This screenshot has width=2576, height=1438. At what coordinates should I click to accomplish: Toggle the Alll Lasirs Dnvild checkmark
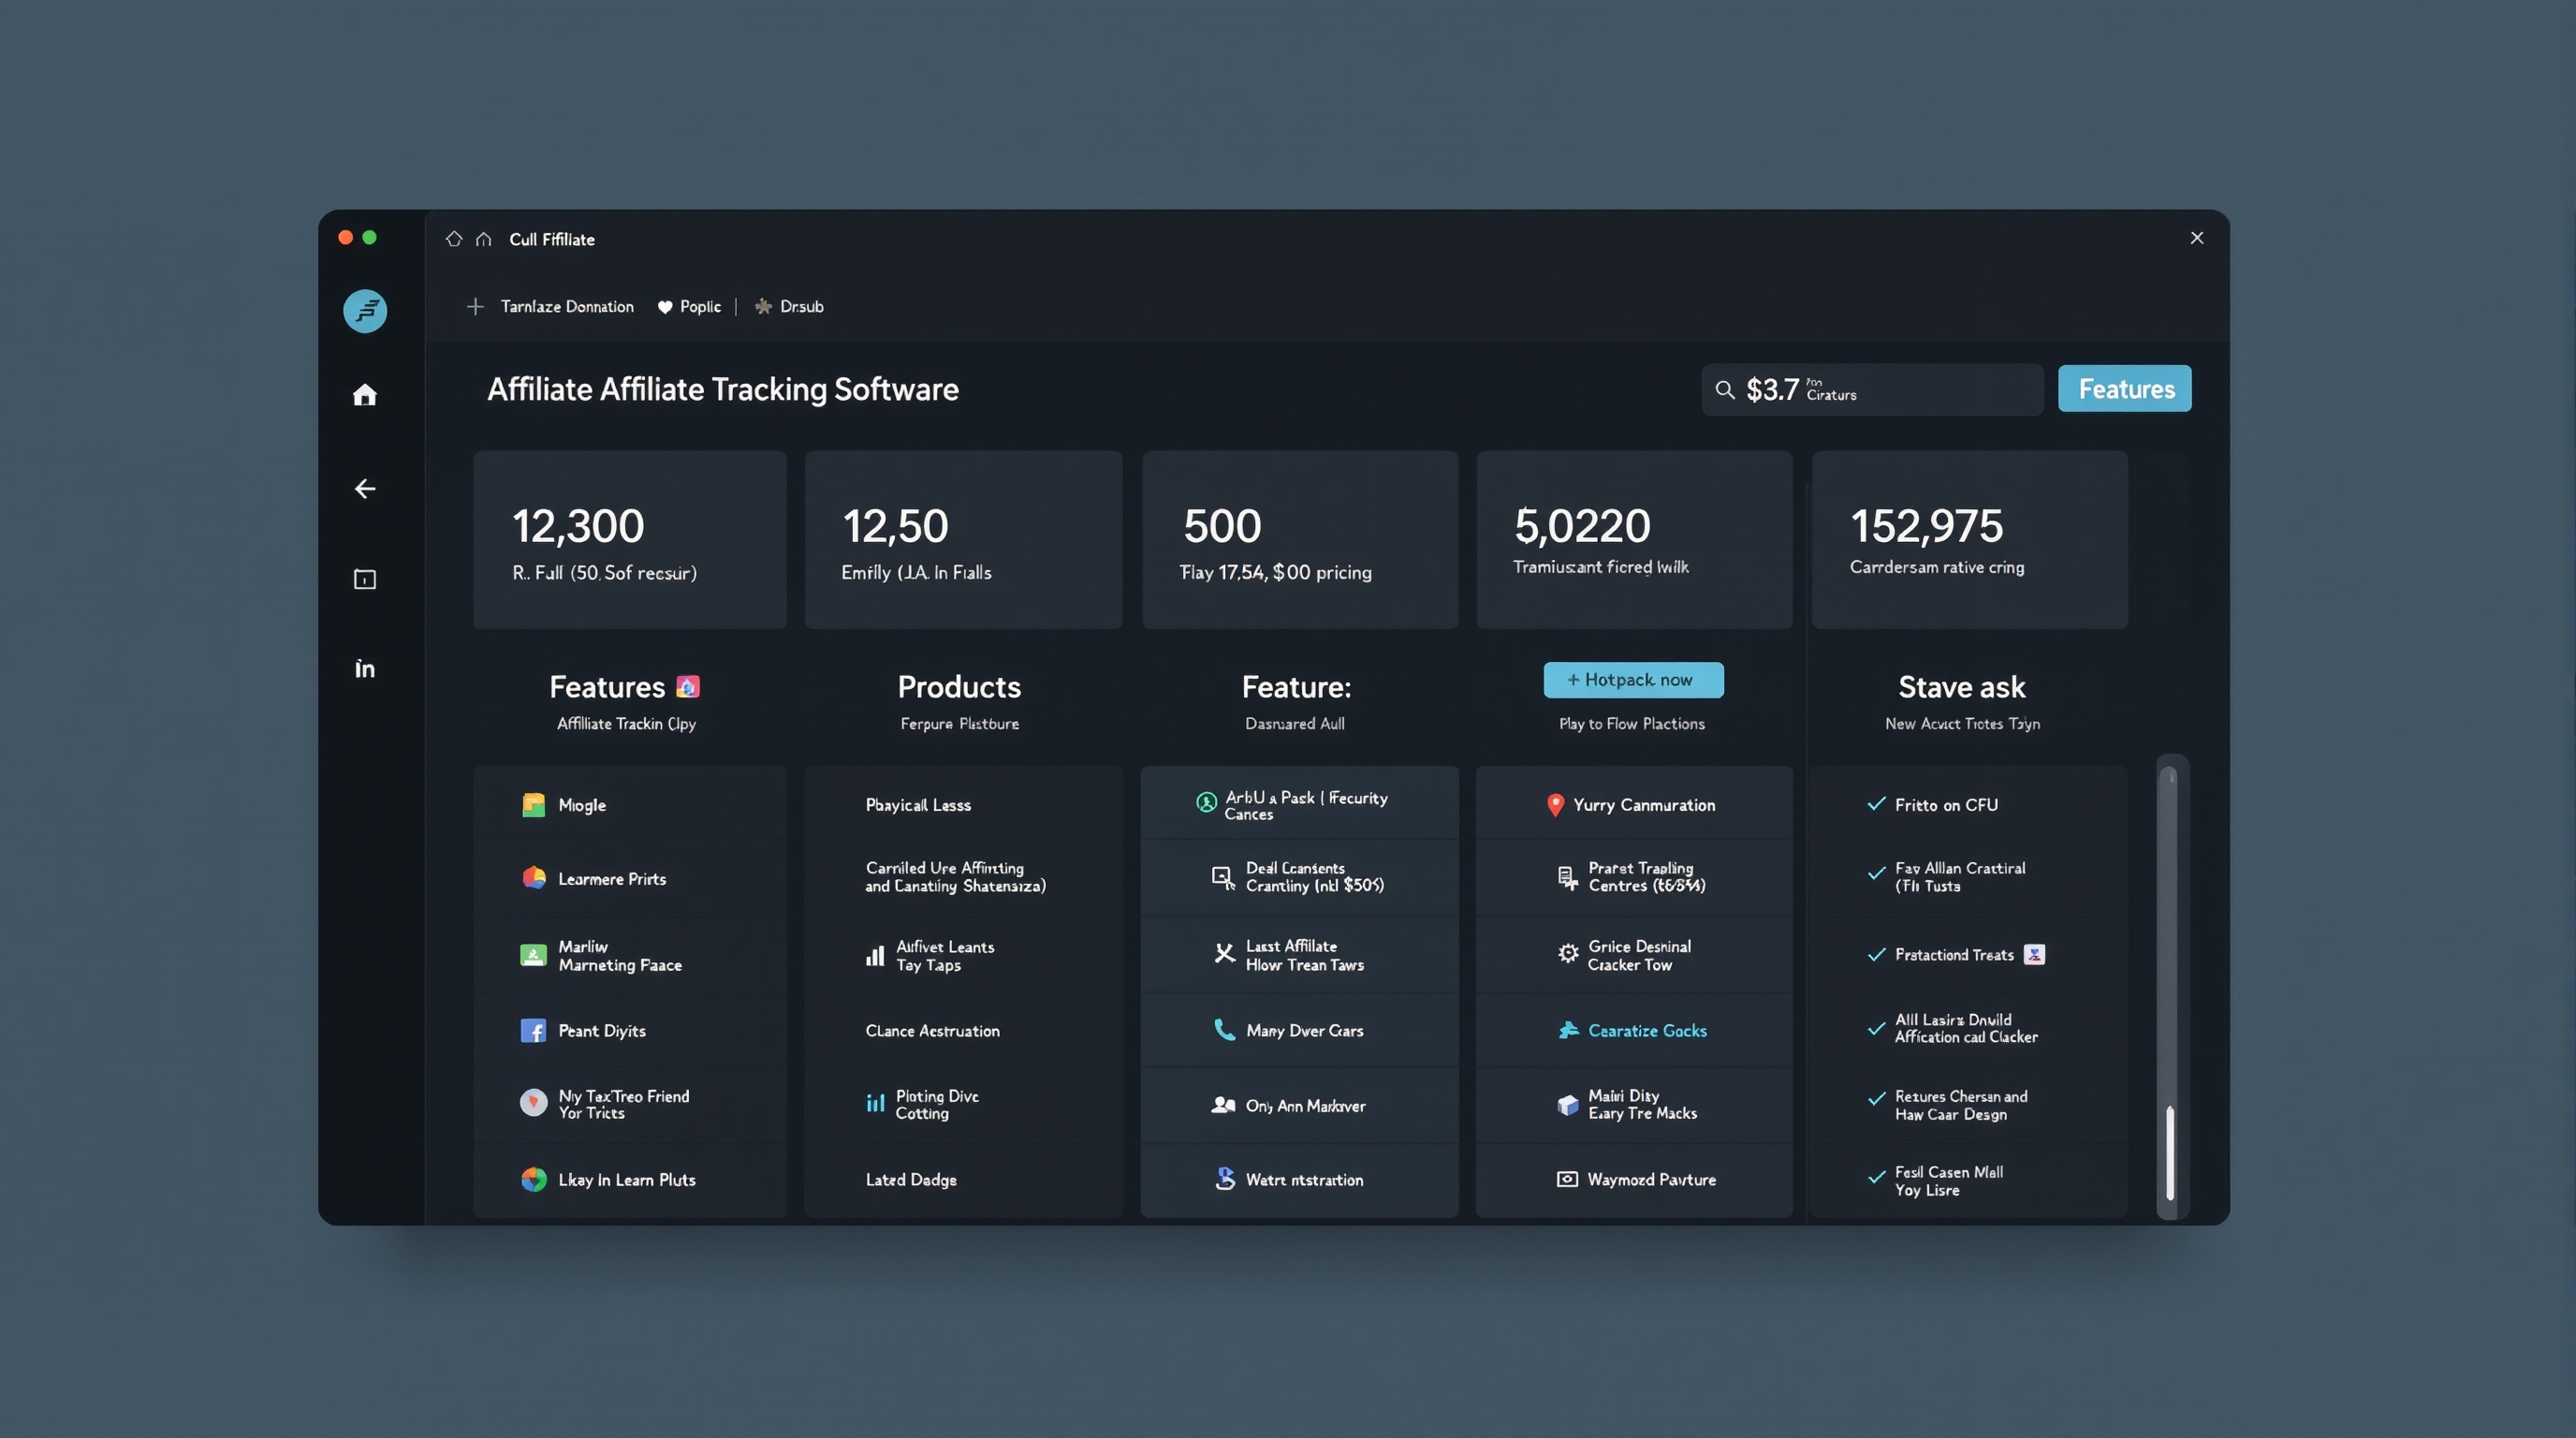(1876, 1028)
